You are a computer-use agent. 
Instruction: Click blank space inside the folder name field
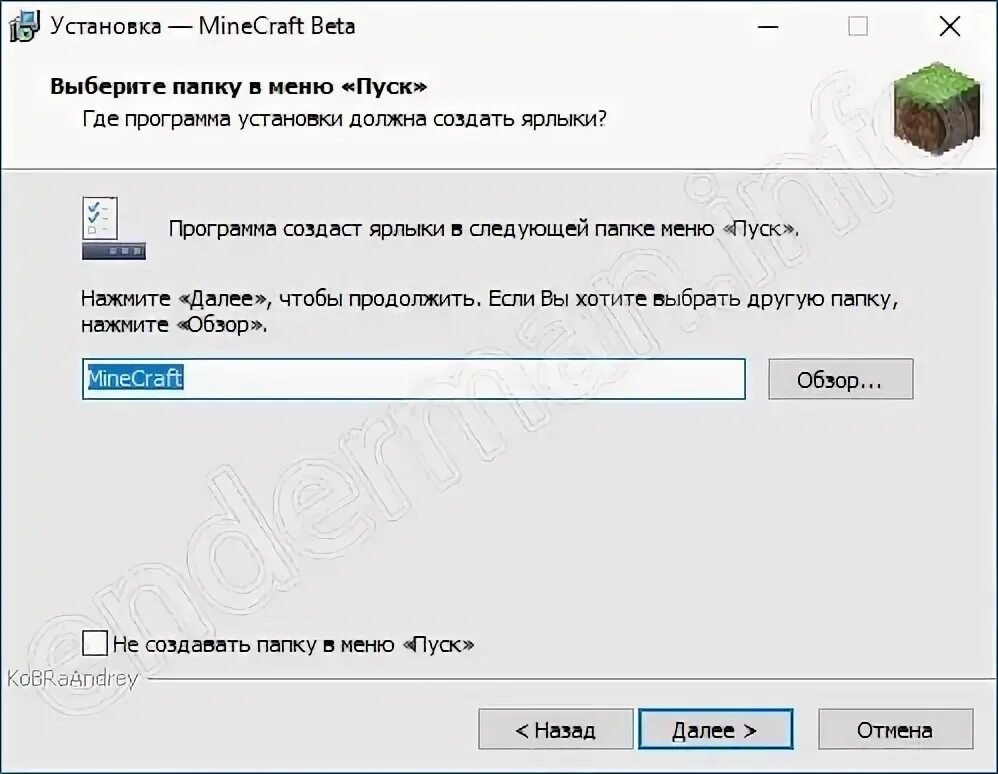[463, 379]
